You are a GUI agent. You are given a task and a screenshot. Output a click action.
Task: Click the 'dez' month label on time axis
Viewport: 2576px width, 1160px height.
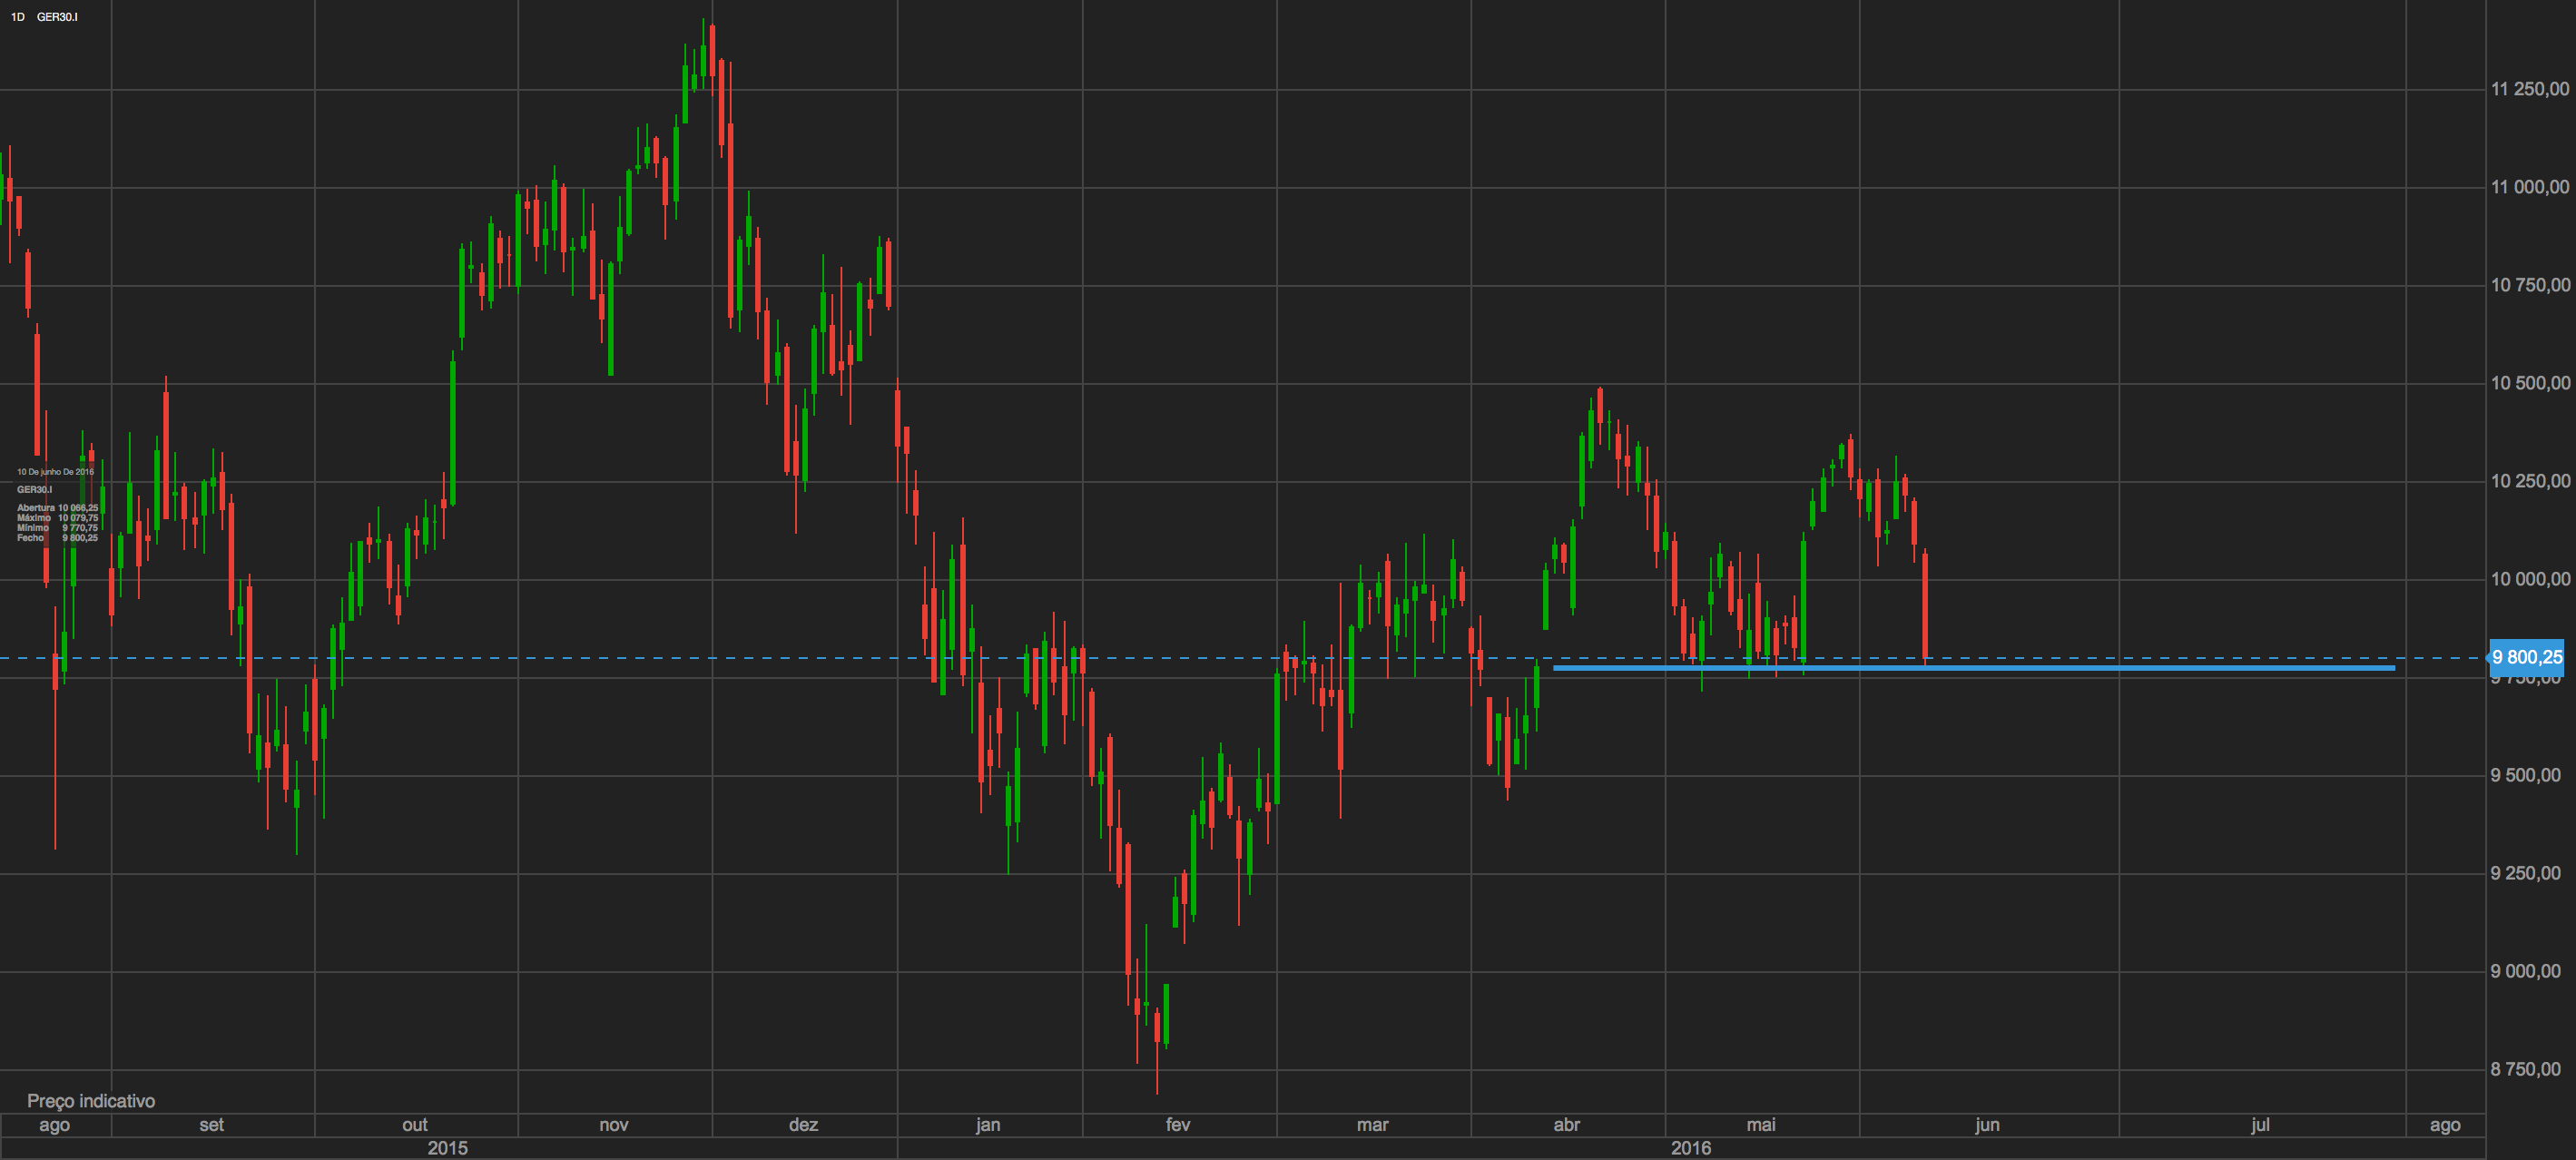coord(803,1125)
